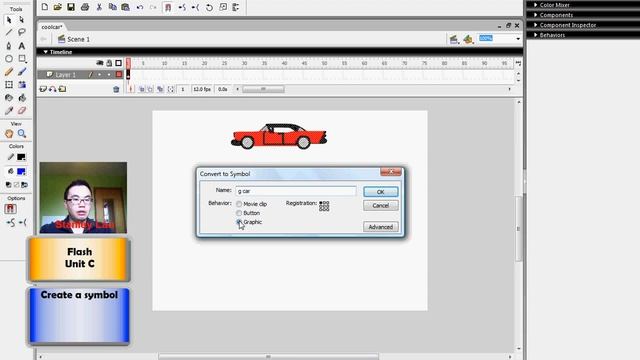The width and height of the screenshot is (640, 360).
Task: Select the Pen tool
Action: tap(9, 46)
